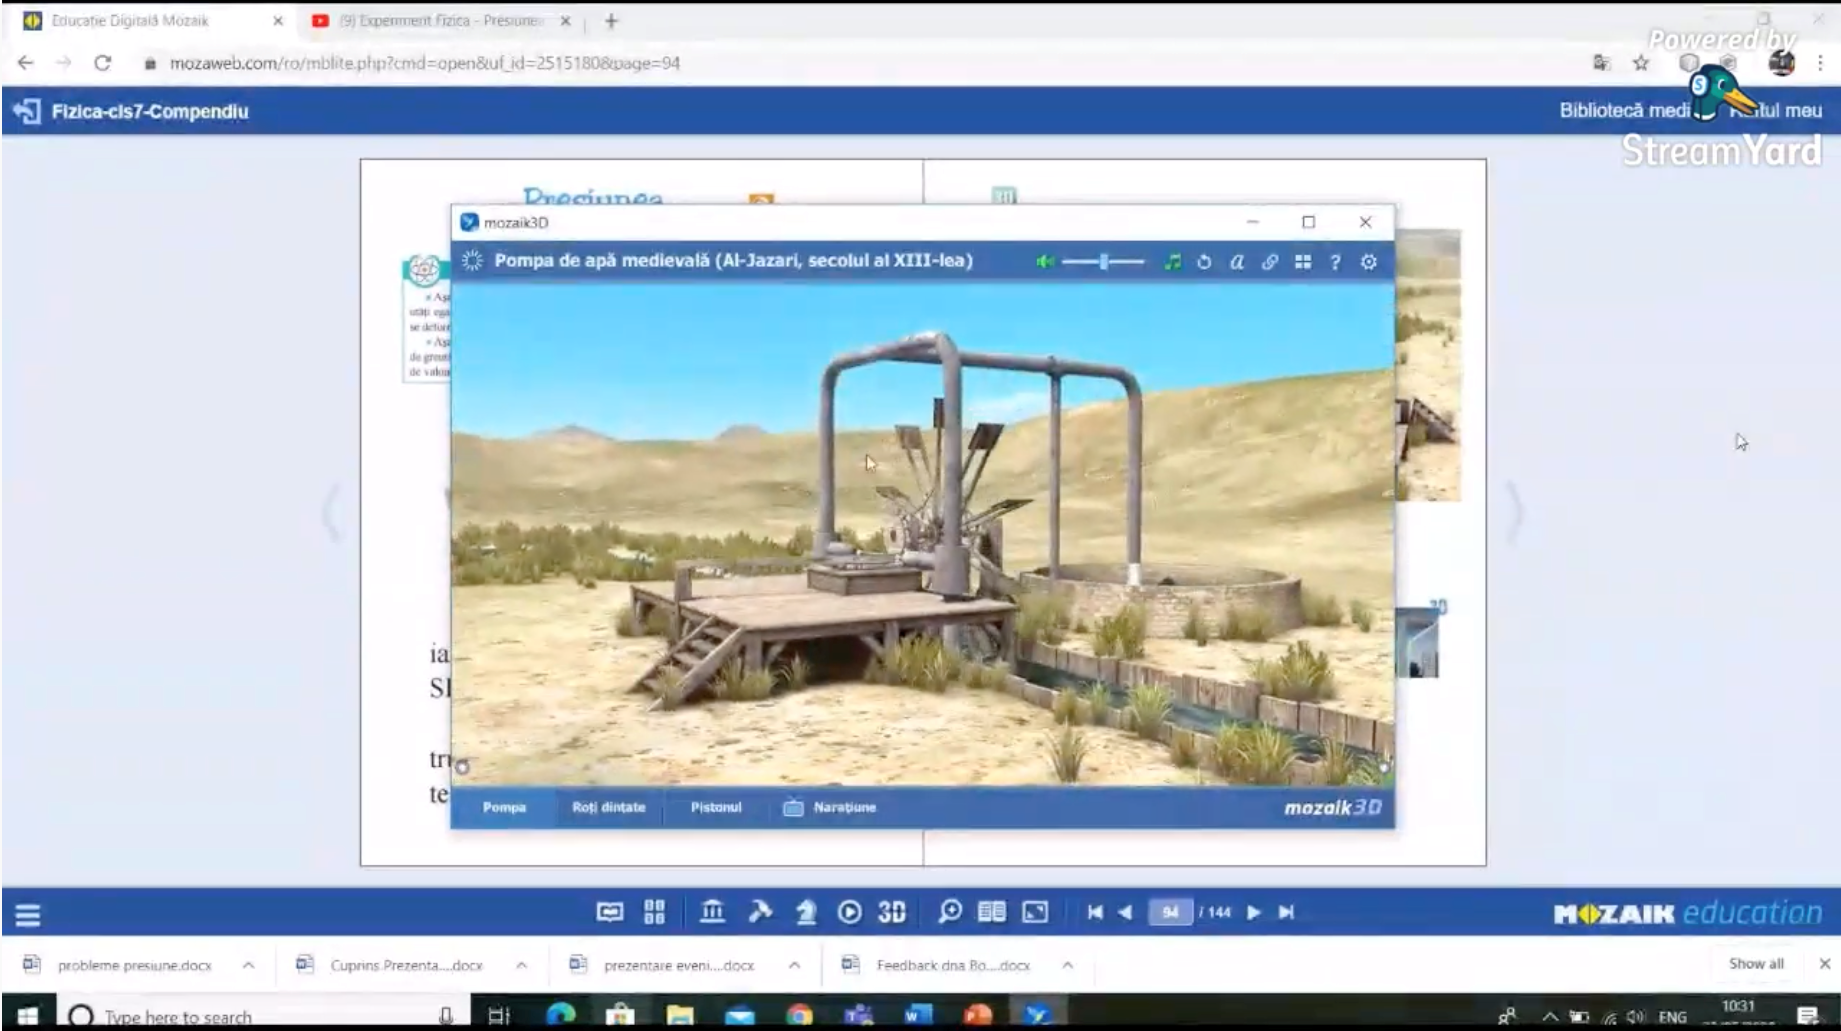The height and width of the screenshot is (1031, 1841).
Task: Expand options for probleme presiune.docx download
Action: (248, 965)
